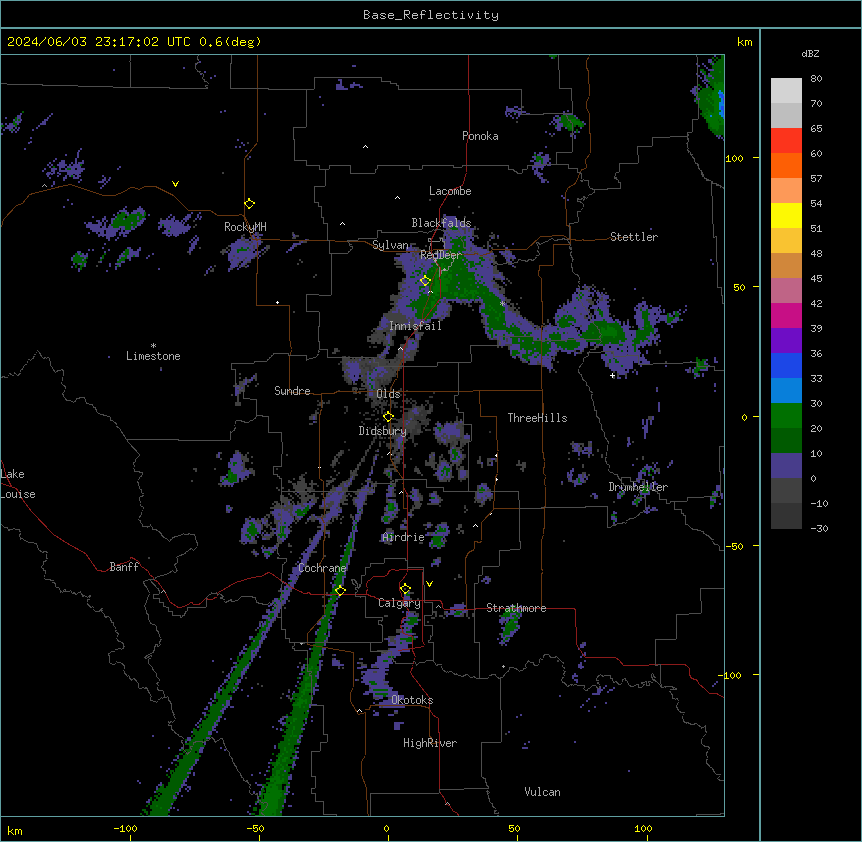Select the magenta 42-39 dBZ legend swatch
Image resolution: width=862 pixels, height=842 pixels.
pos(786,315)
